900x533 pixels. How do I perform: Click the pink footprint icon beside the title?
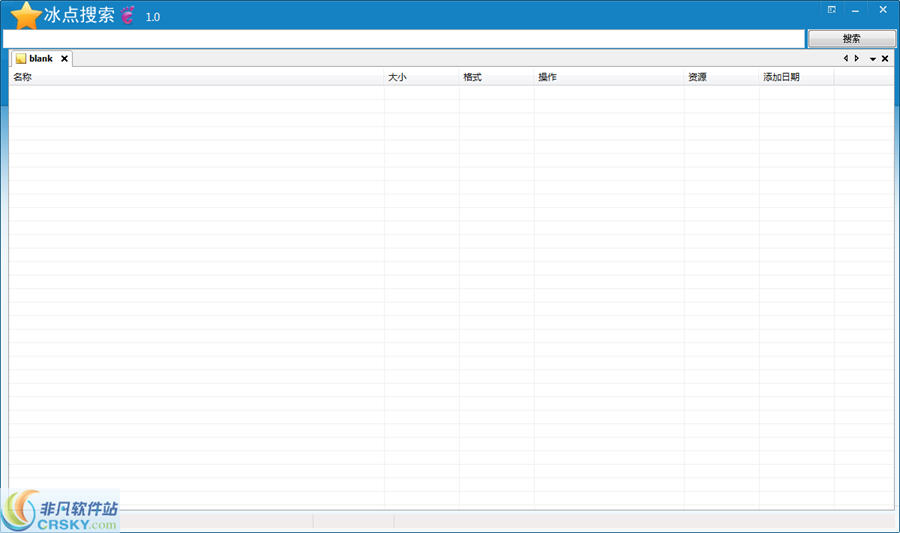click(127, 16)
